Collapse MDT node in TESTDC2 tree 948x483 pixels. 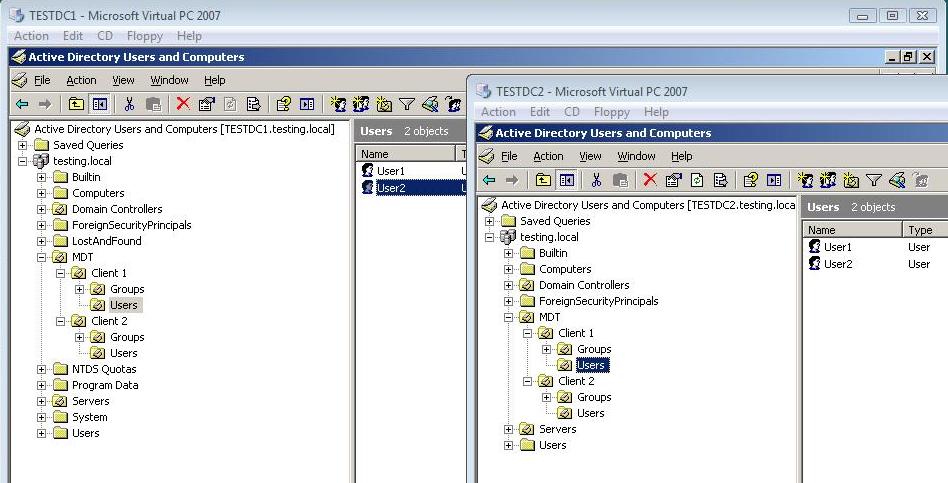pos(508,317)
